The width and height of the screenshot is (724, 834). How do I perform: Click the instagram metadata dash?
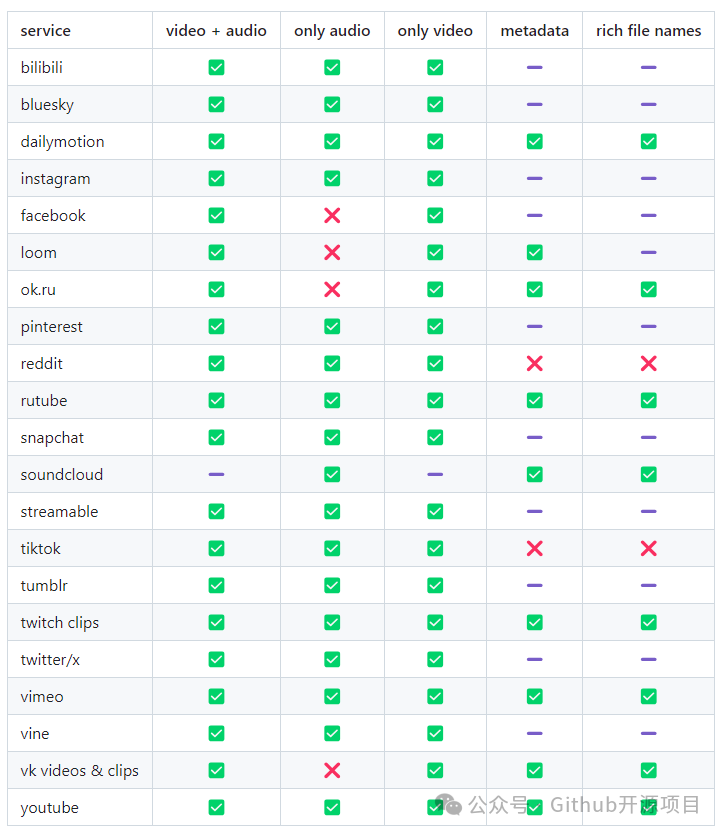[x=535, y=179]
